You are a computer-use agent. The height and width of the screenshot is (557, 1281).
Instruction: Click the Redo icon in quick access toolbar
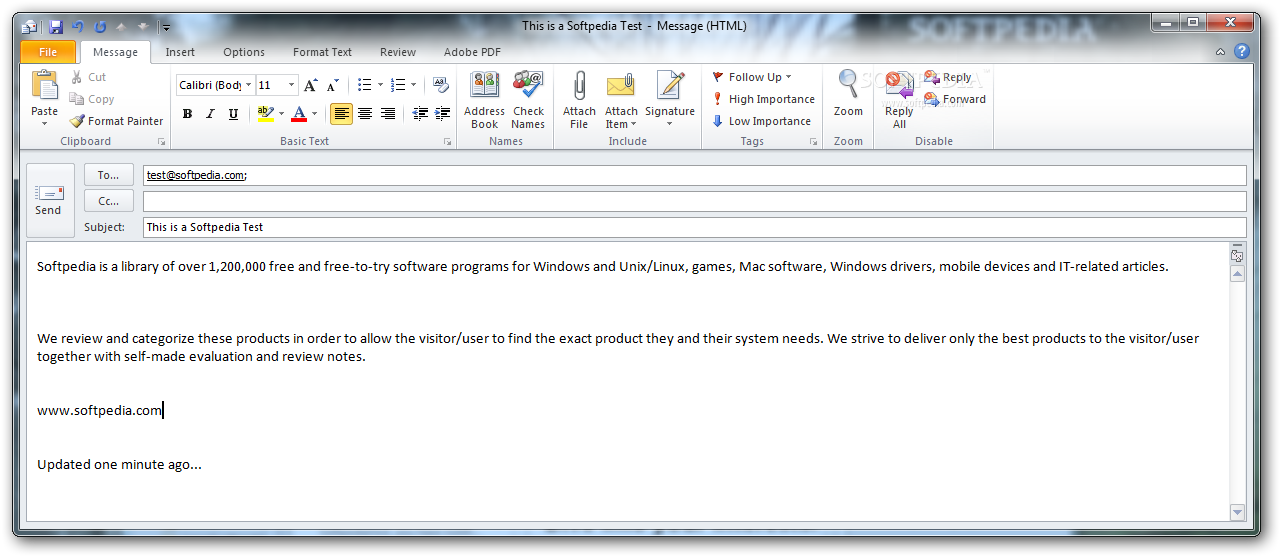(100, 27)
